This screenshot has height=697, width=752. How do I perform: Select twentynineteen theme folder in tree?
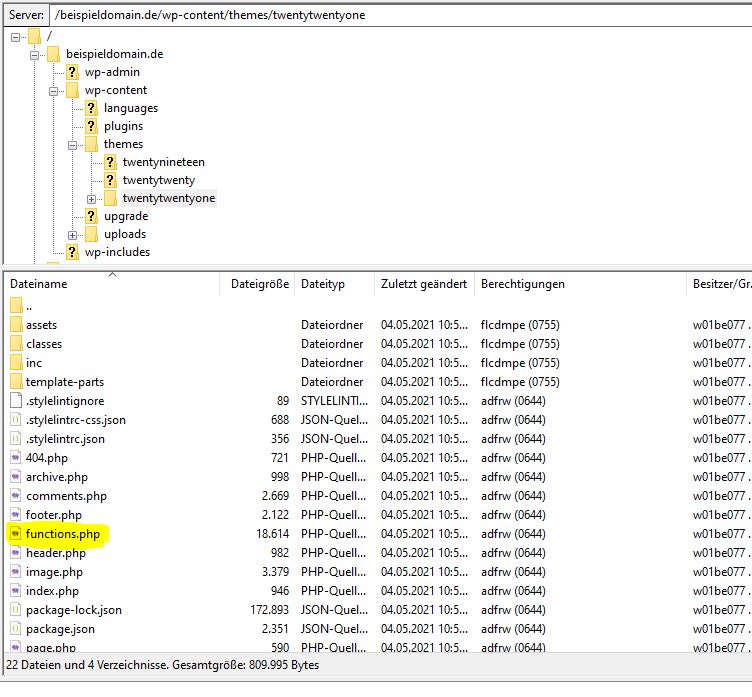[164, 162]
